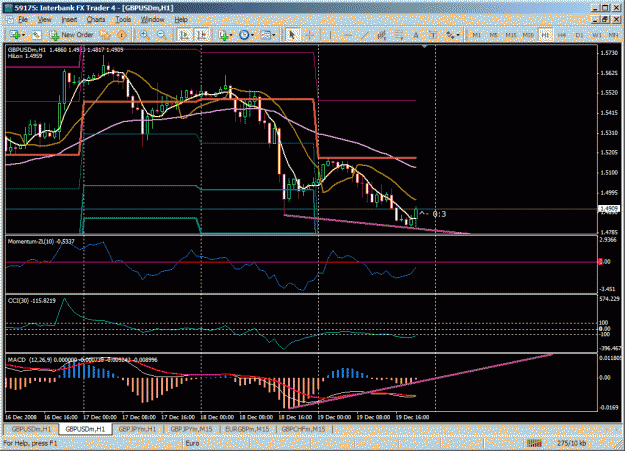Screen dimensions: 625x451
Task: Expand the Indicators dropdown arrow
Action: click(x=231, y=35)
